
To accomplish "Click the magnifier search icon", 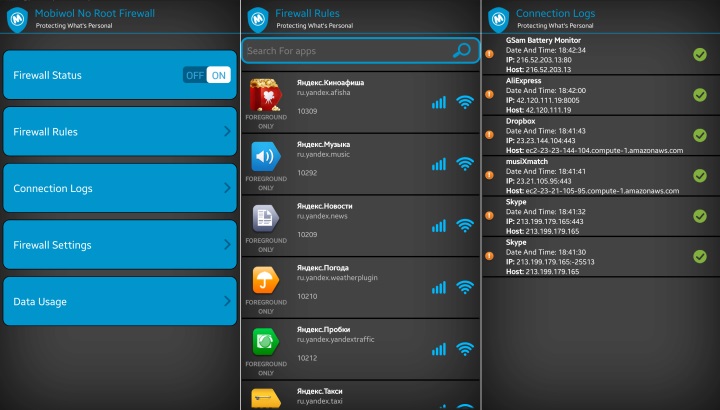I will click(x=461, y=51).
